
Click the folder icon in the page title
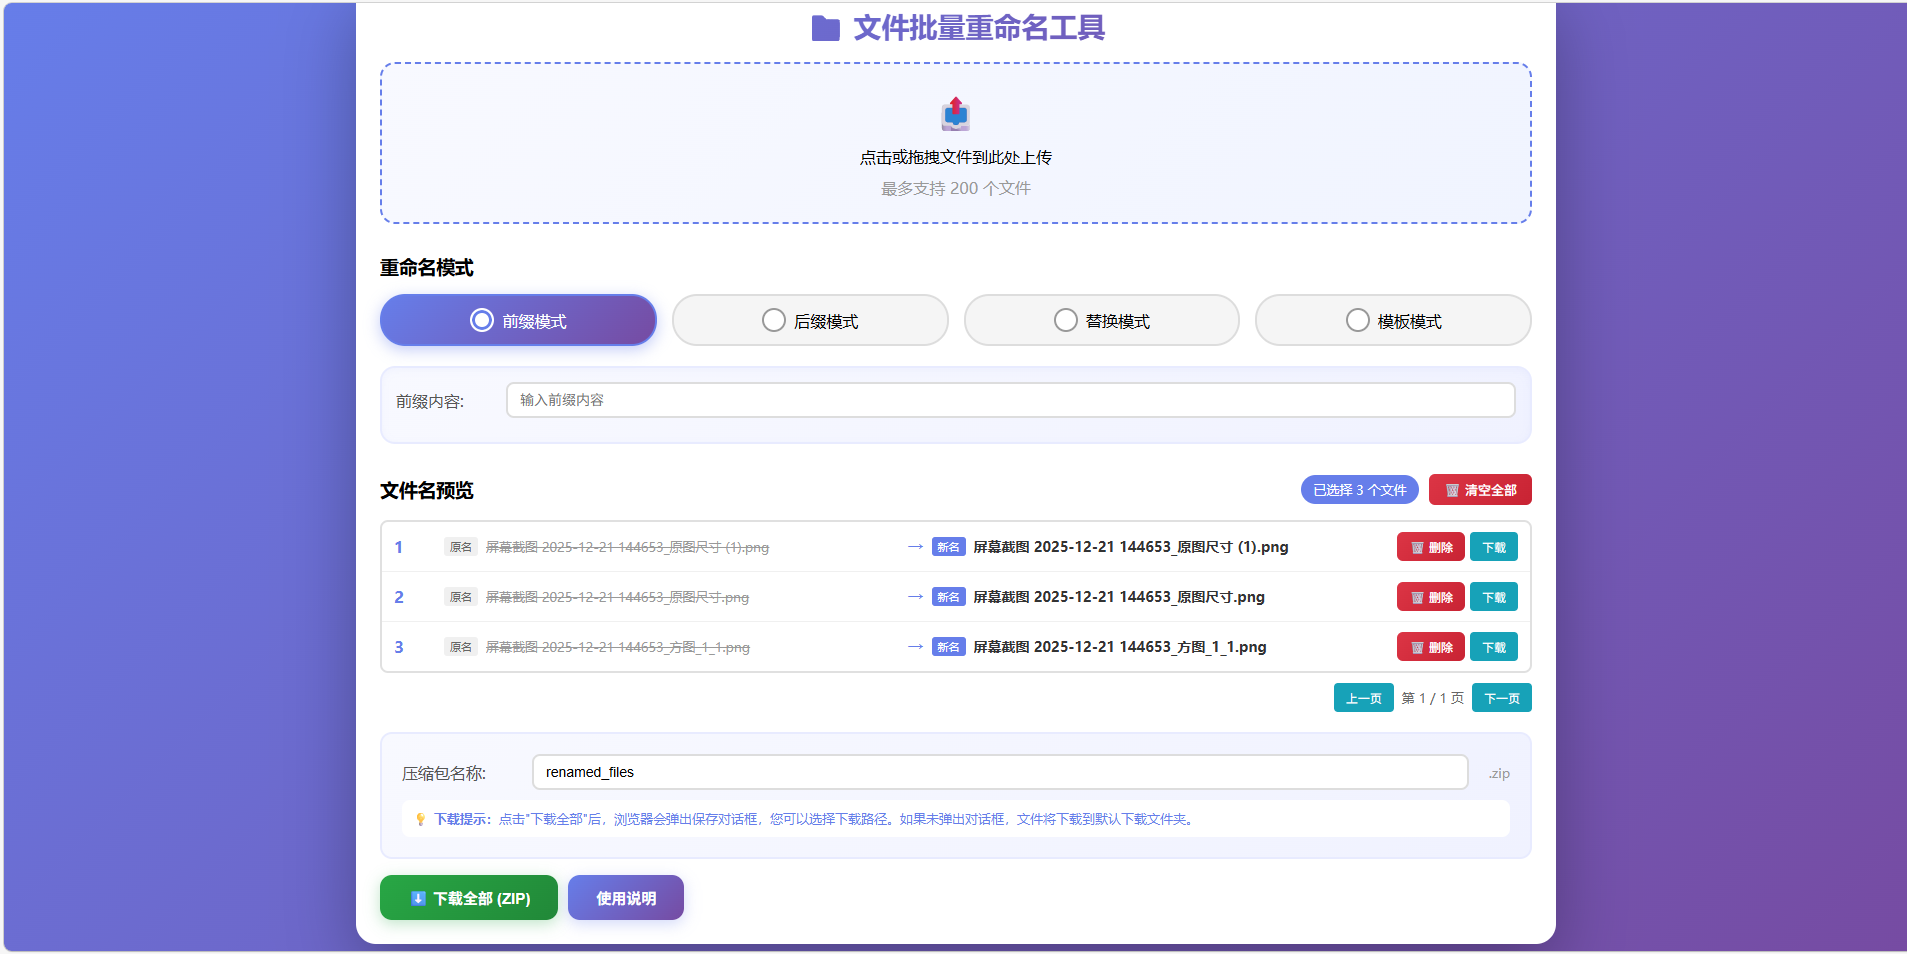826,29
